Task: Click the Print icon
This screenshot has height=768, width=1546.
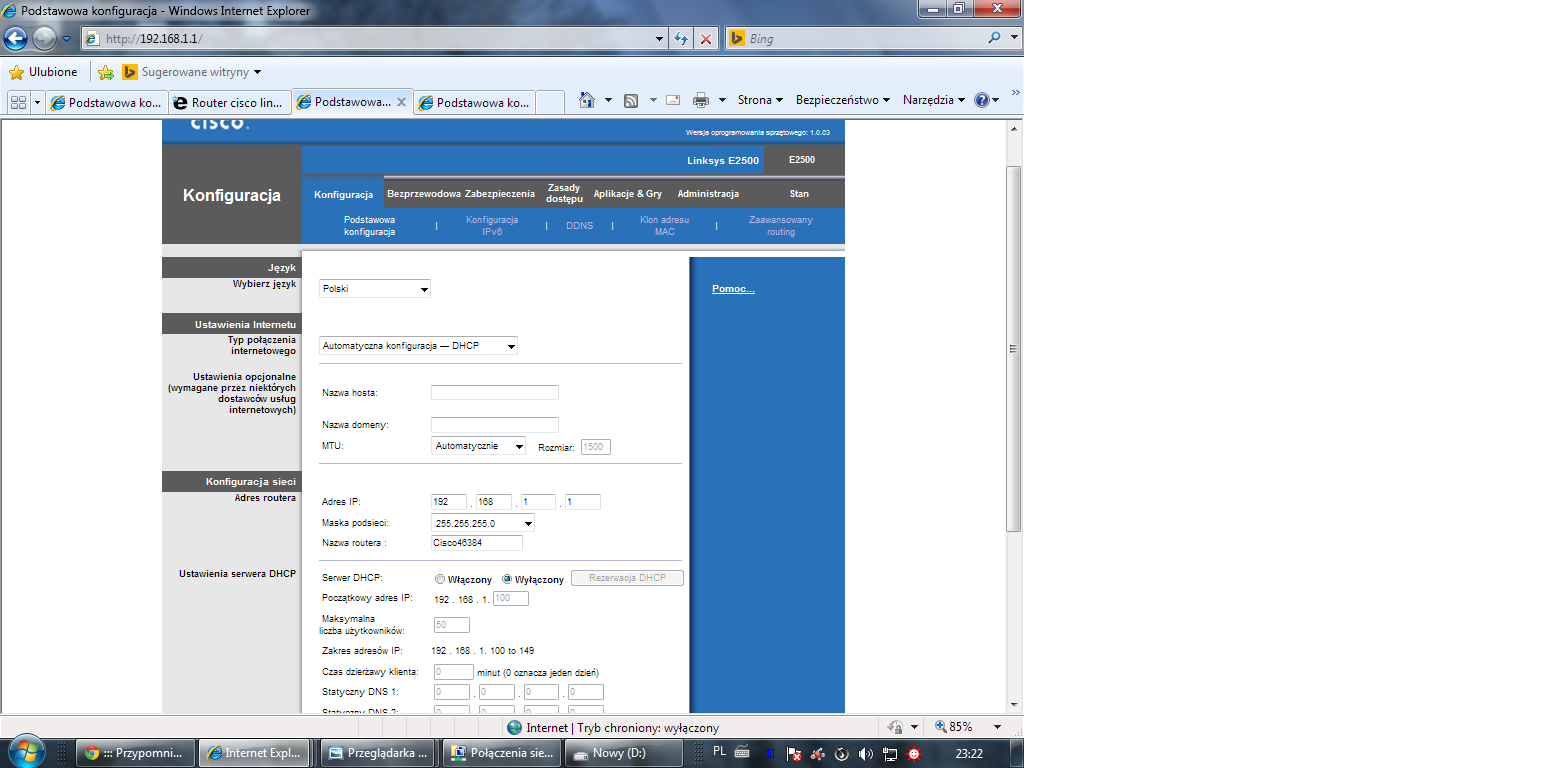Action: point(701,100)
